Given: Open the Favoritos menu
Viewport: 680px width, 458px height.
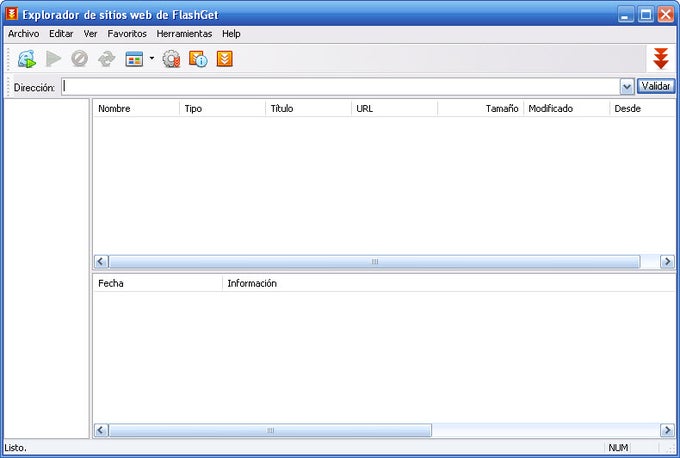Looking at the screenshot, I should click(x=127, y=33).
